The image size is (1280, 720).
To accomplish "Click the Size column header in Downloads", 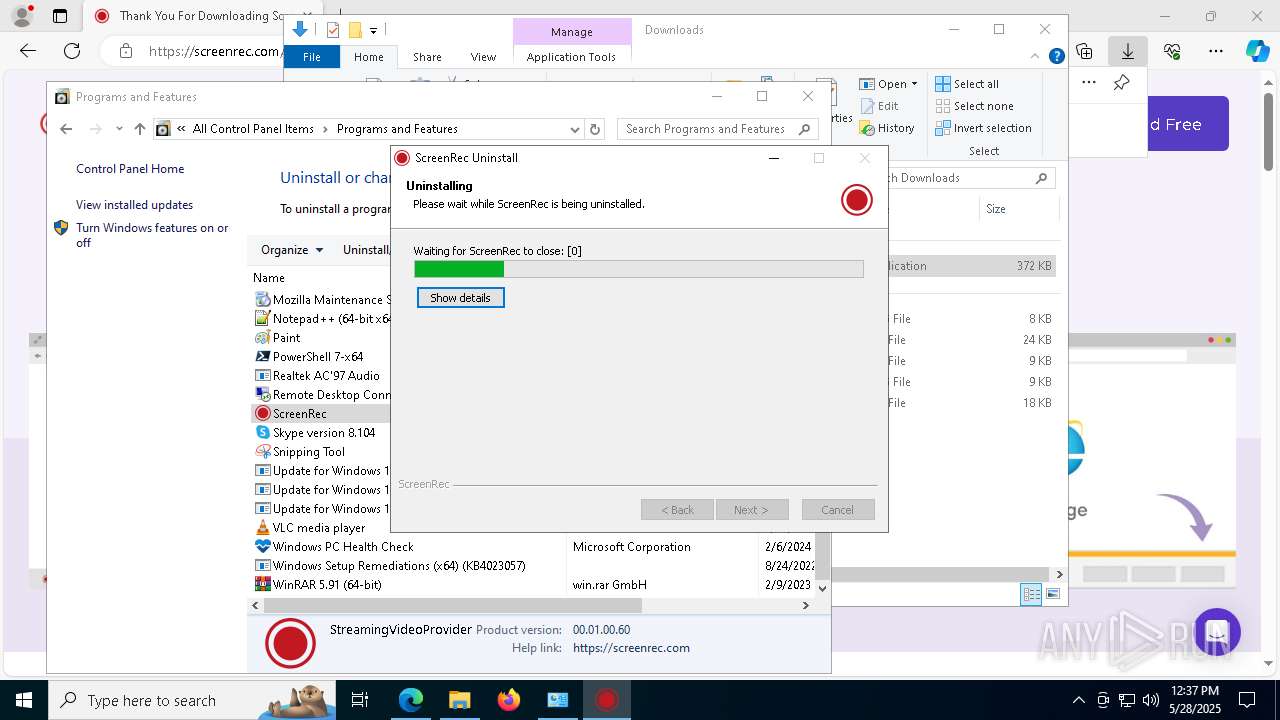I will click(996, 209).
